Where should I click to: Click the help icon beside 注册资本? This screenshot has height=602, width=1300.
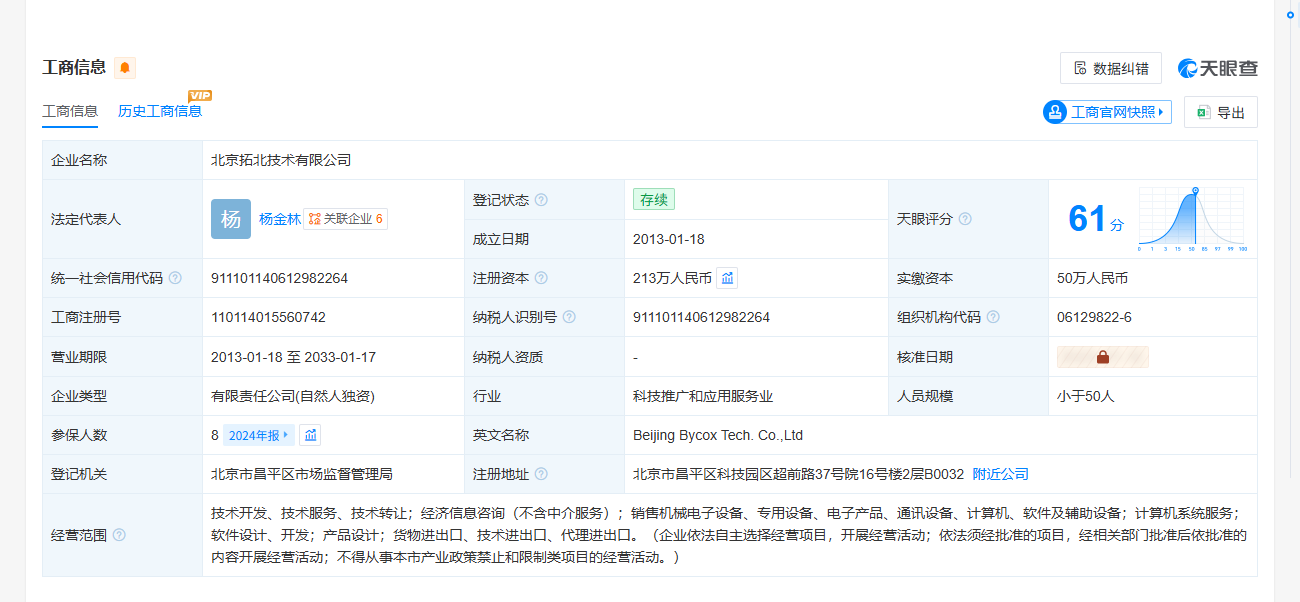pos(541,278)
